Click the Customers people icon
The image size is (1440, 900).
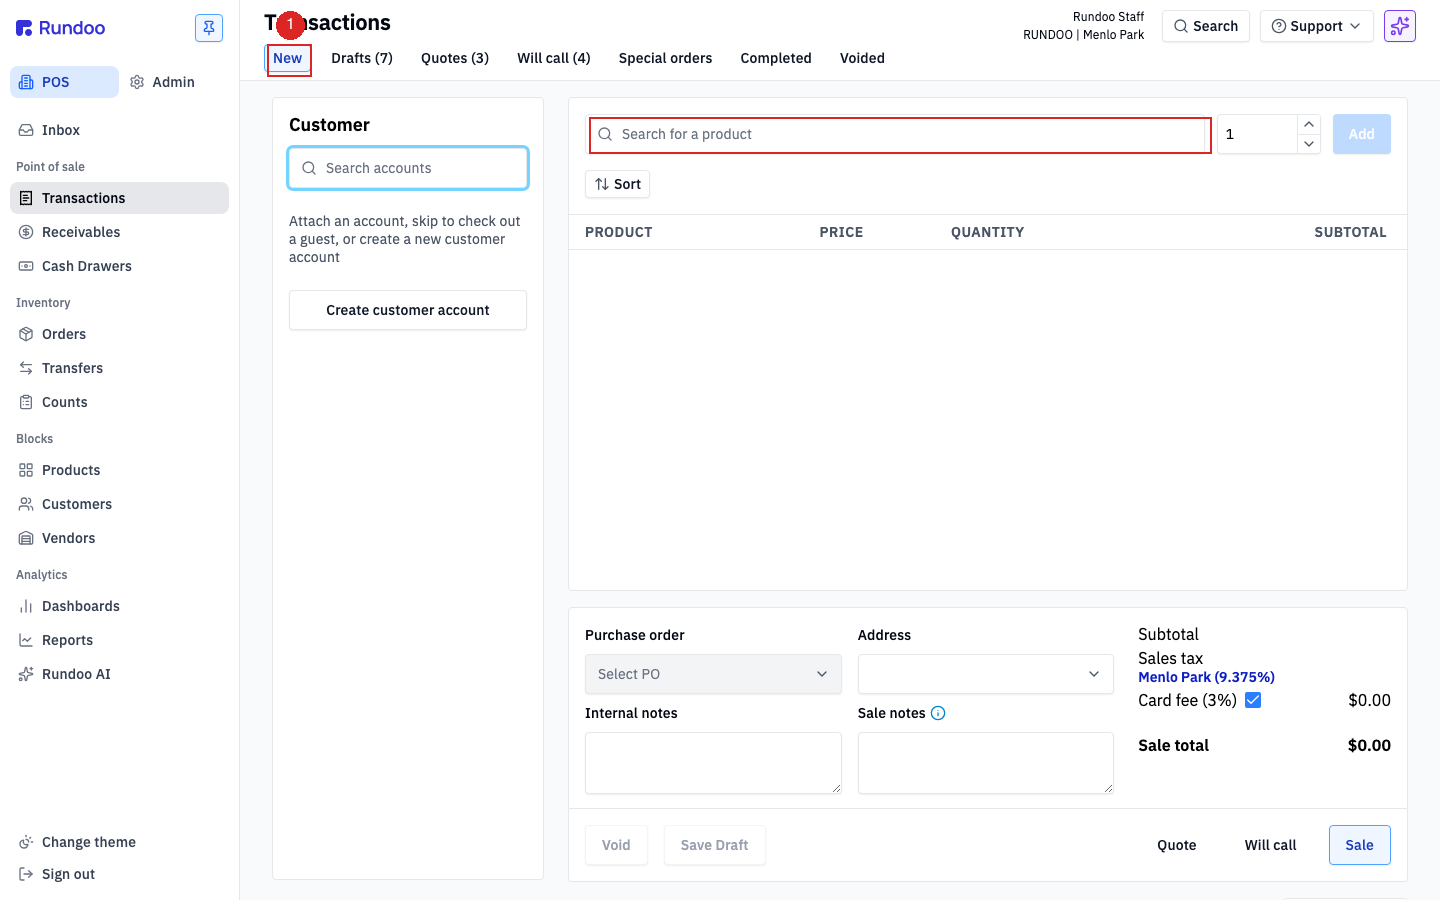click(26, 504)
